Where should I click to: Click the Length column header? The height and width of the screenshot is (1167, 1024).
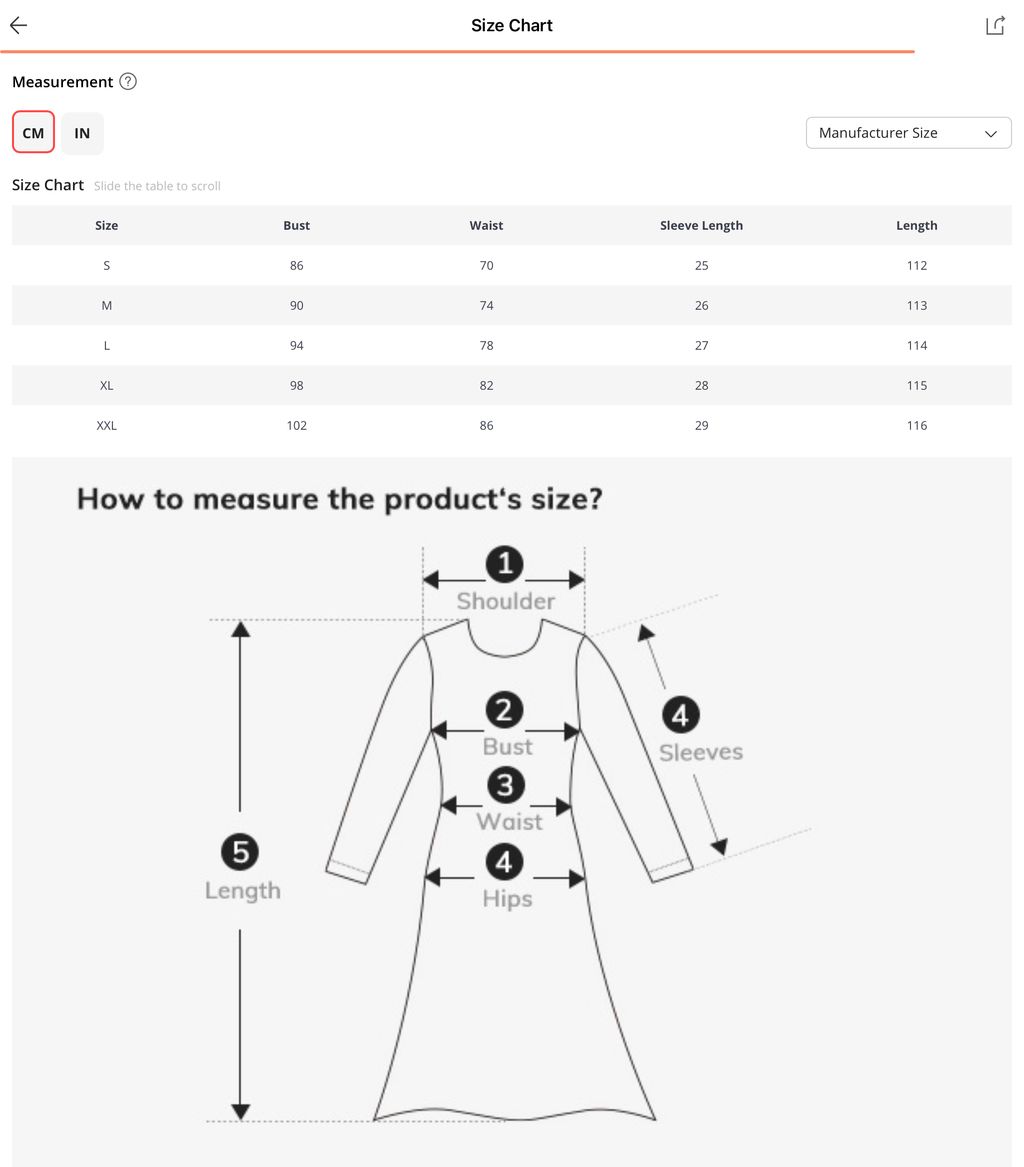[x=916, y=226]
